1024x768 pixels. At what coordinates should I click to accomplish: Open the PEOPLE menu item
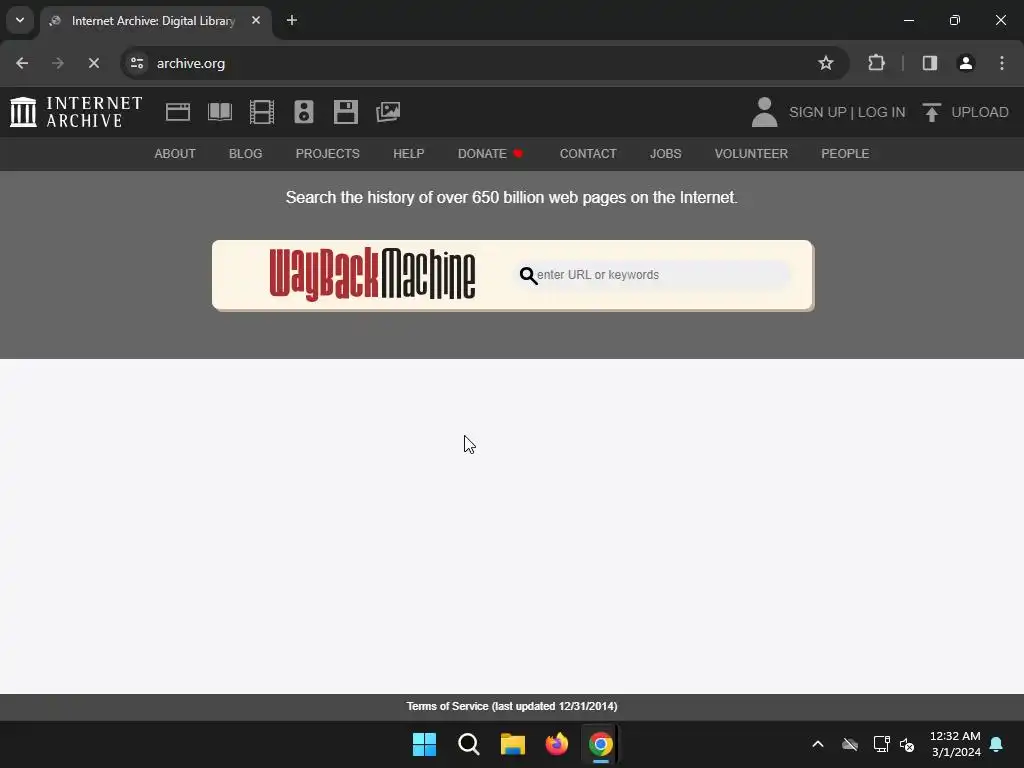click(845, 154)
